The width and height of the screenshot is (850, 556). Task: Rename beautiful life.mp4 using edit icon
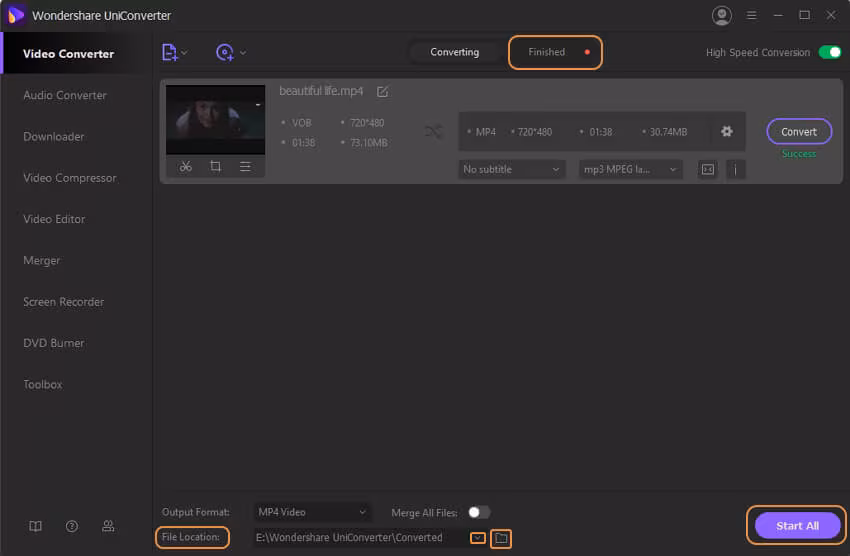click(x=382, y=92)
